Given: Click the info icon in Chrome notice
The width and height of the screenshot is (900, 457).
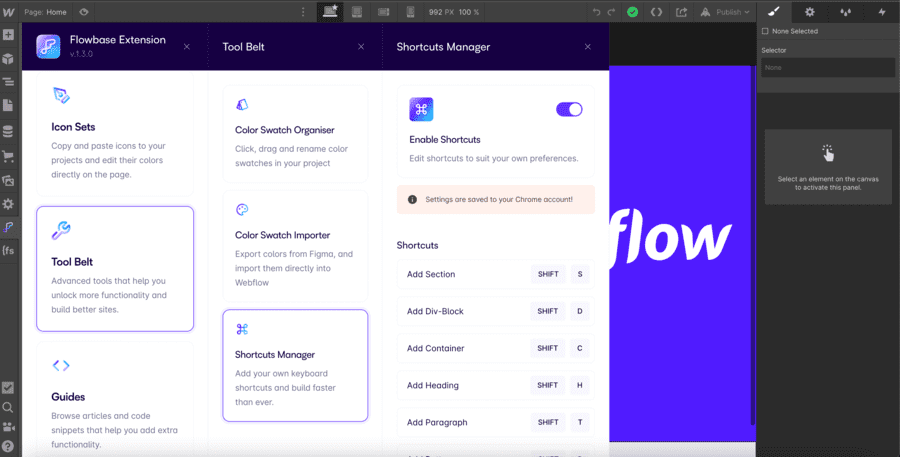Looking at the screenshot, I should point(412,199).
